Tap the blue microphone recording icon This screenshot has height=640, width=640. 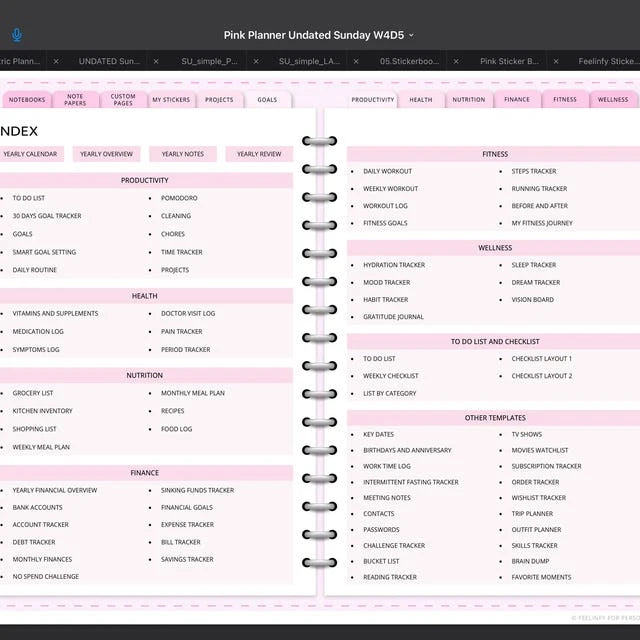click(17, 35)
